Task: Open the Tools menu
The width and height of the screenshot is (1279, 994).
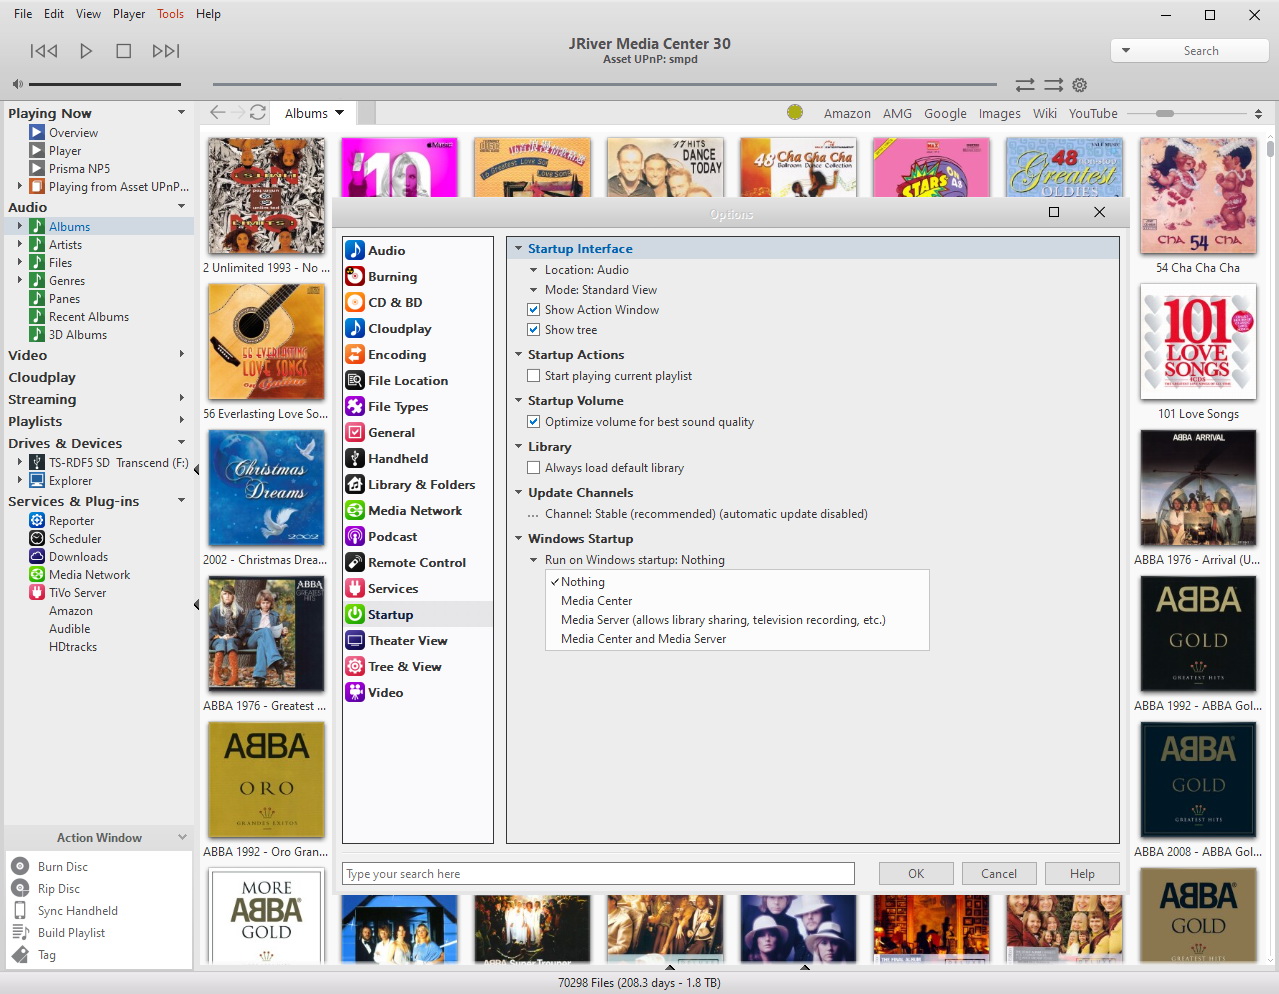Action: (170, 14)
